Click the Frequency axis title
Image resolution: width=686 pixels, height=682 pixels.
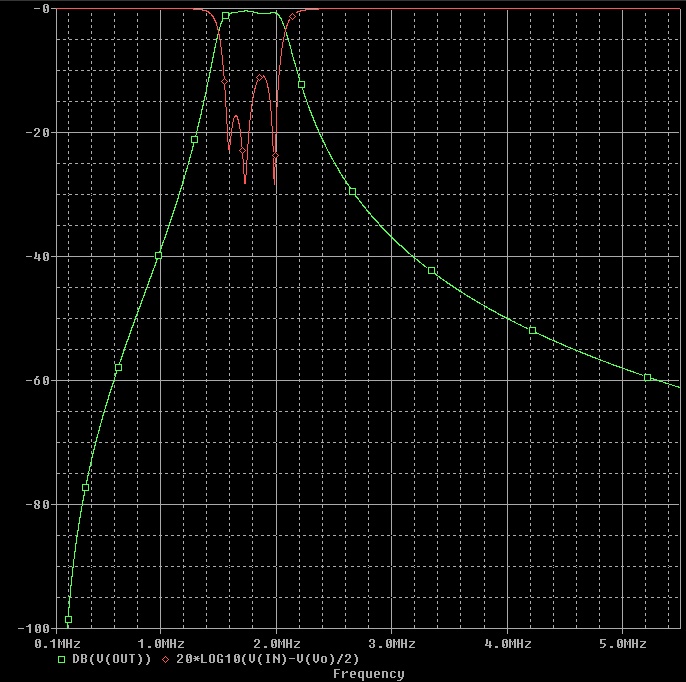[368, 674]
